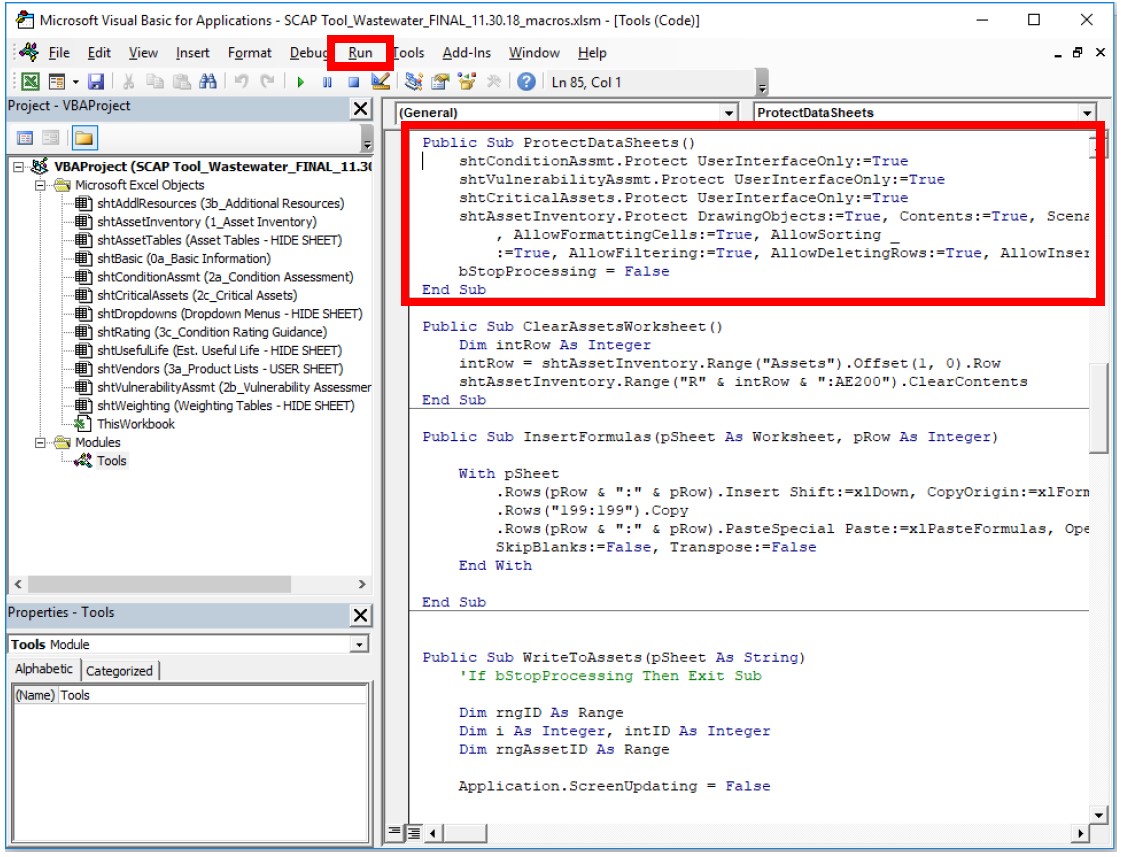Save the project with the floppy icon
Image resolution: width=1124 pixels, height=857 pixels.
pyautogui.click(x=96, y=82)
